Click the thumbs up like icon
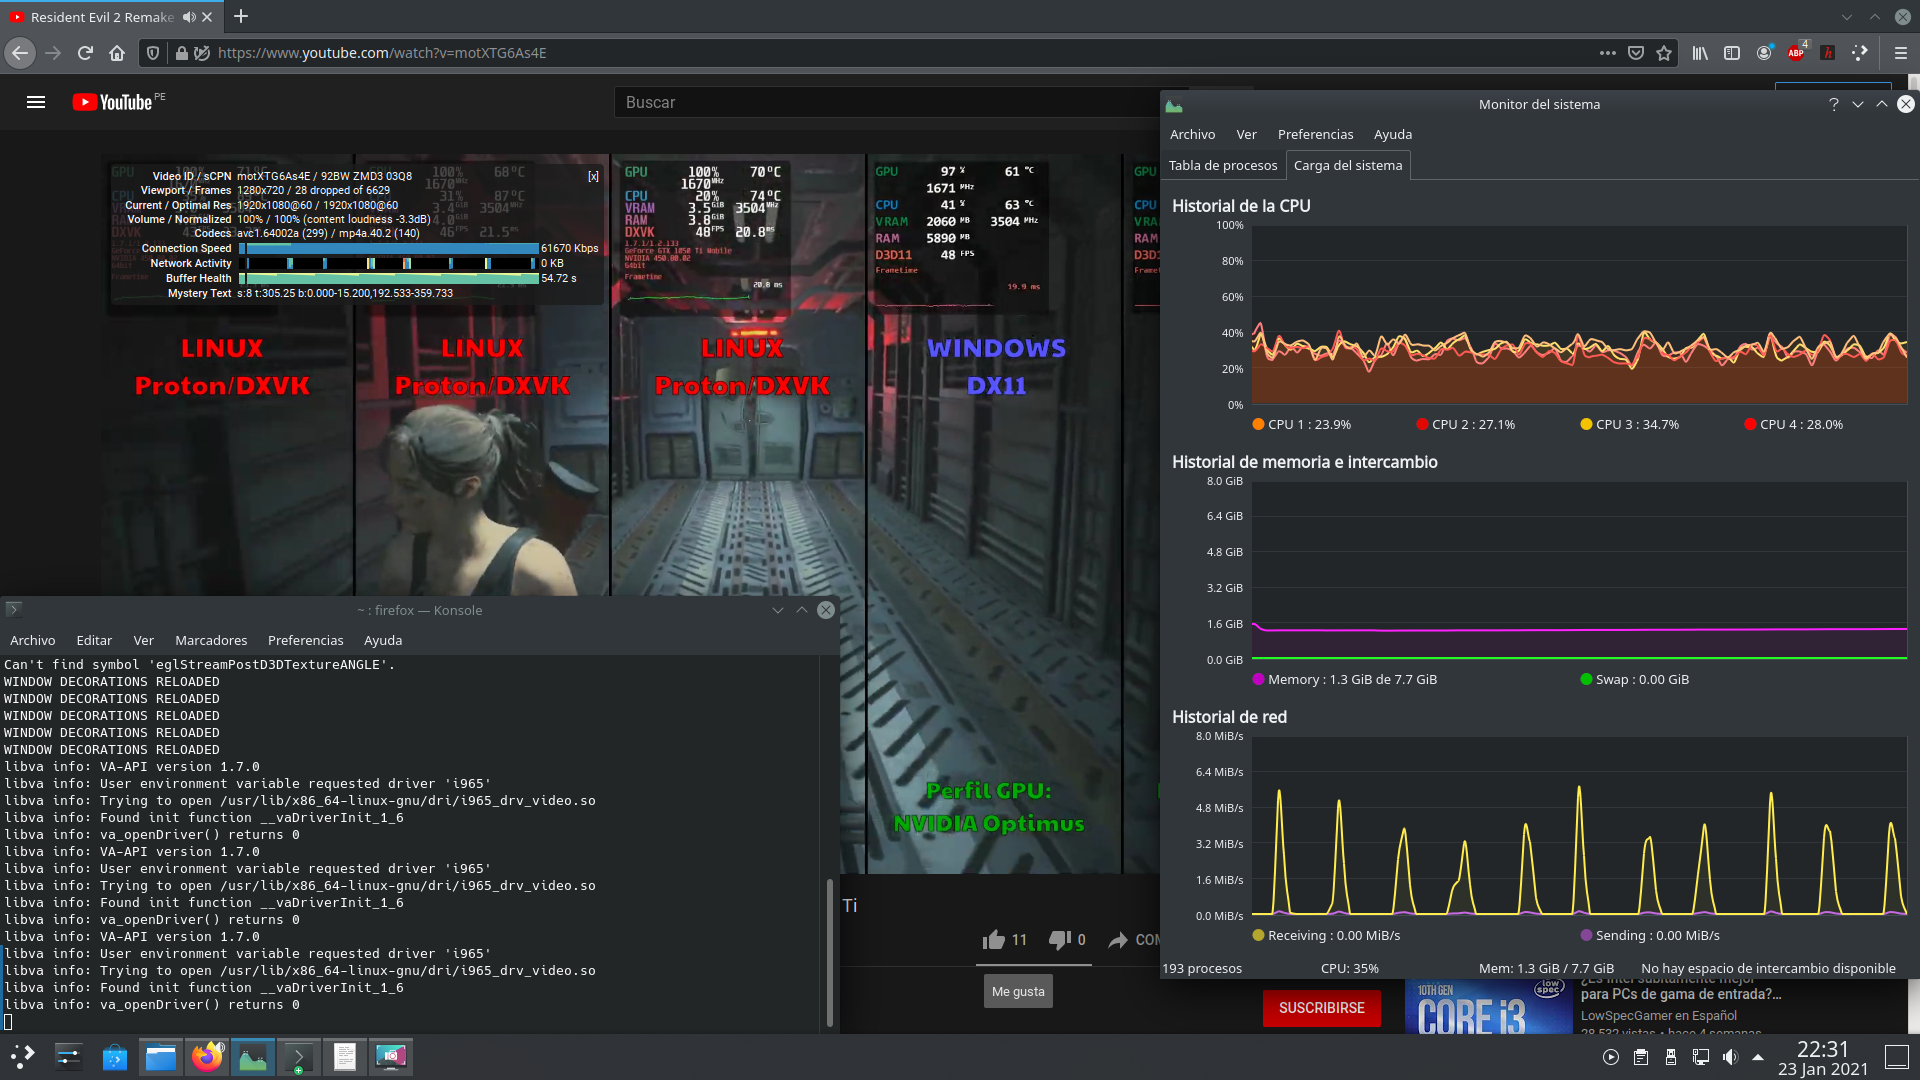Image resolution: width=1920 pixels, height=1080 pixels. click(x=993, y=939)
